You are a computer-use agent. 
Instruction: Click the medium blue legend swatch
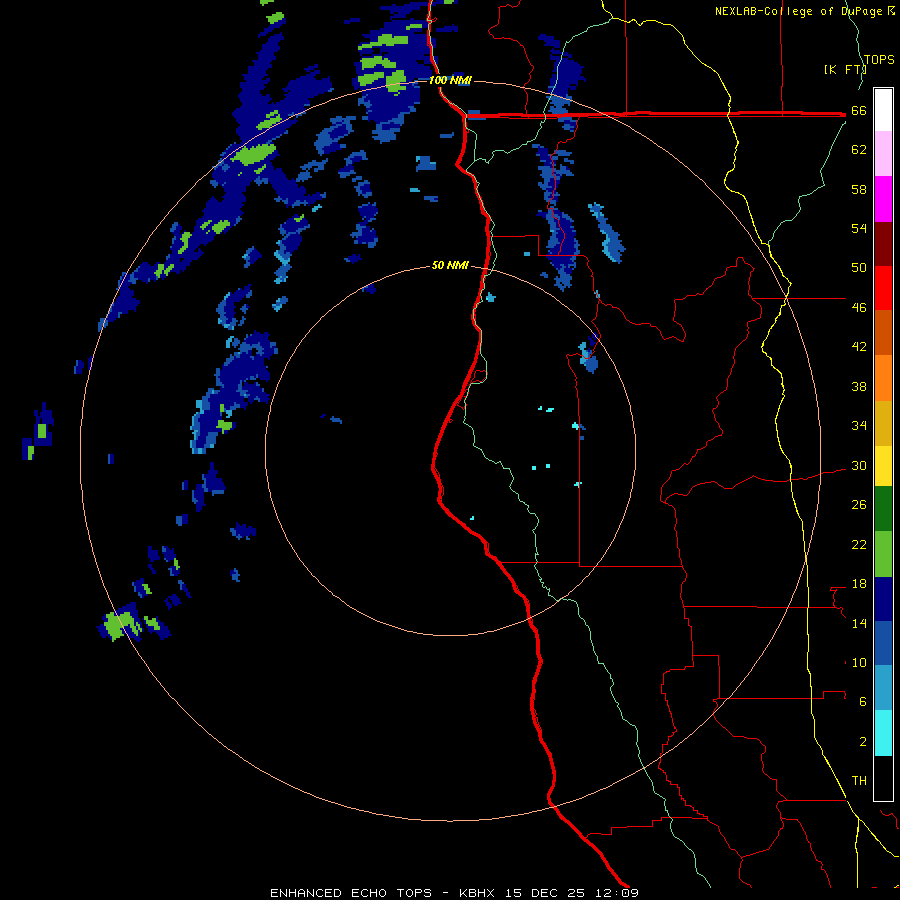[x=883, y=643]
